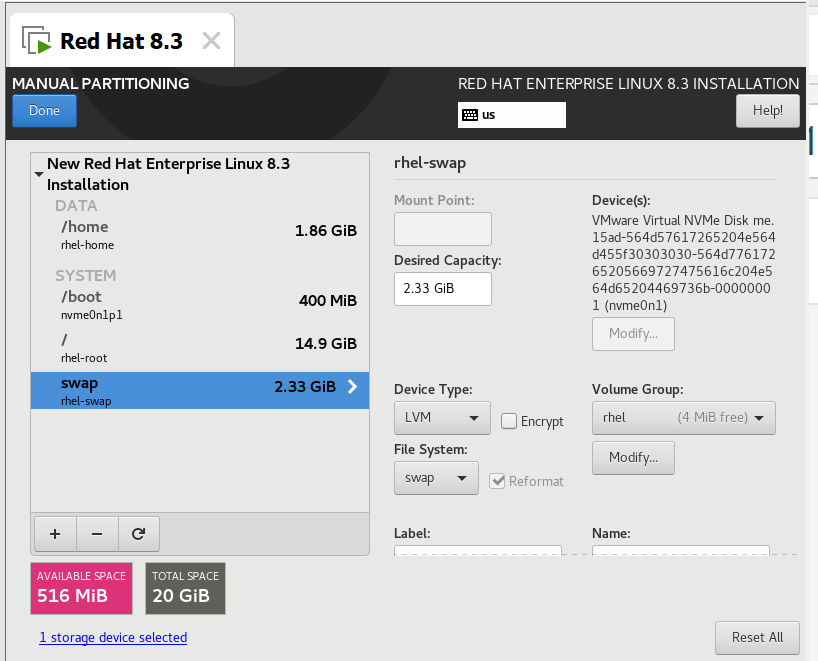Add a new partition with the plus icon
Screen dimensions: 818x661
point(55,533)
